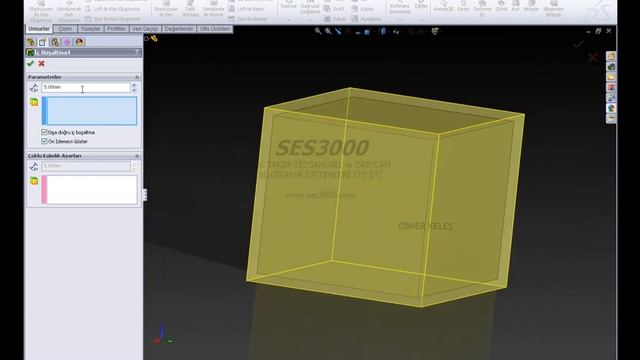Collapse the Çoklu Kalınlık Ayarları section
640x360 pixels.
coord(137,156)
